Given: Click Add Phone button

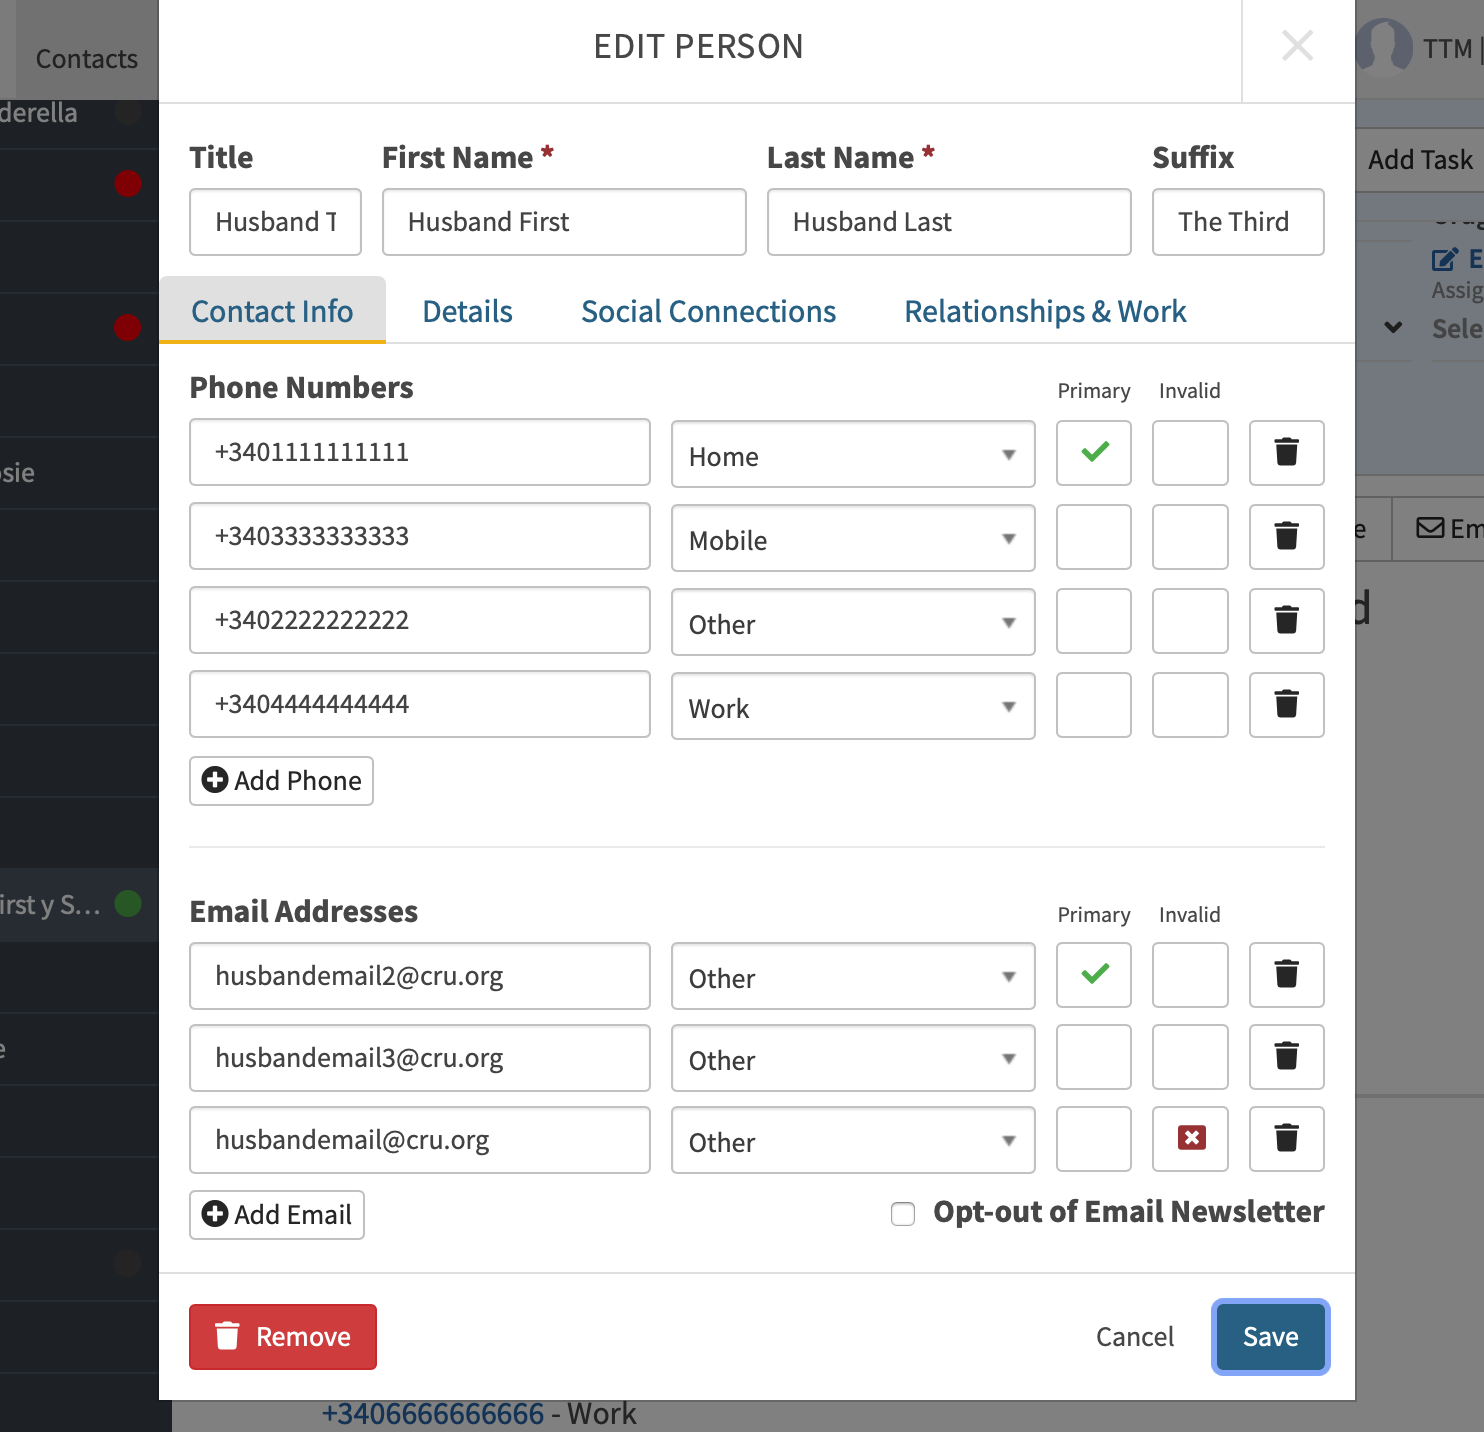Looking at the screenshot, I should point(281,781).
